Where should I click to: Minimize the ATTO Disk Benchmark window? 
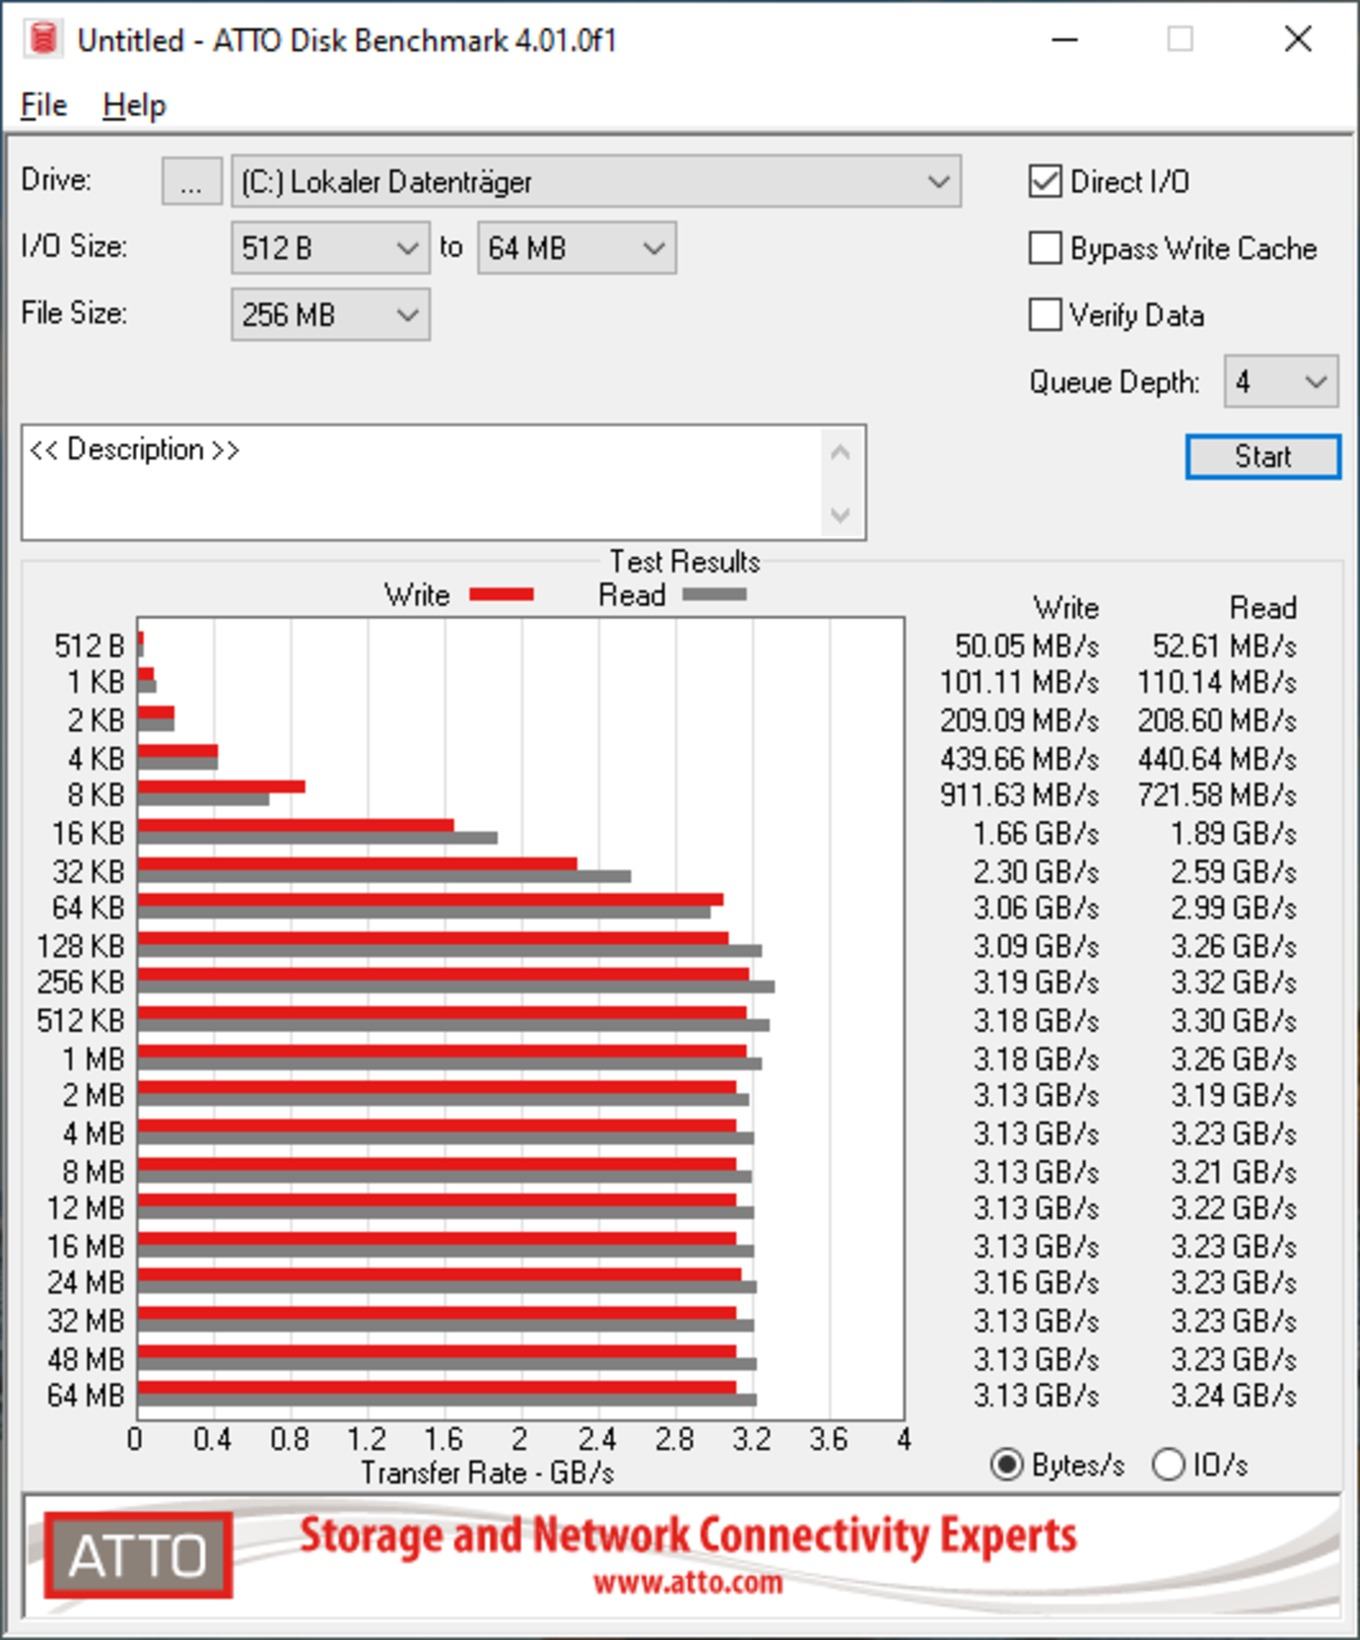[x=1065, y=39]
